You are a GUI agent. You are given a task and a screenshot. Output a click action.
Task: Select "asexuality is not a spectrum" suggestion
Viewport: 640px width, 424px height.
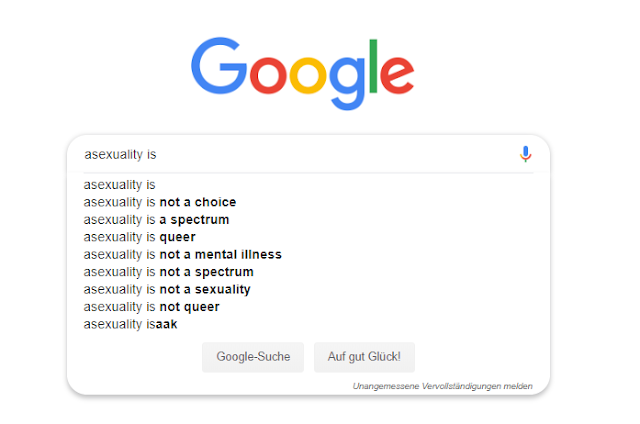tap(168, 272)
